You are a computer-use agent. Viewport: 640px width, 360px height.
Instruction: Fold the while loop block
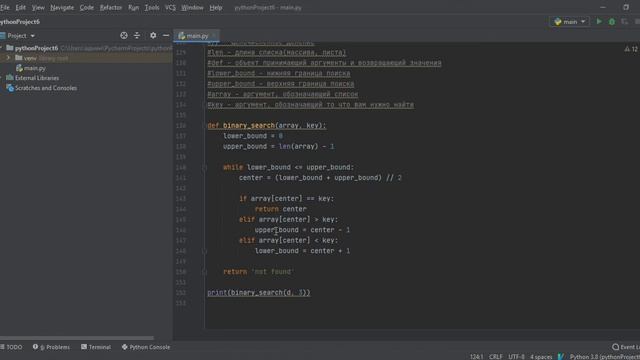click(x=204, y=167)
